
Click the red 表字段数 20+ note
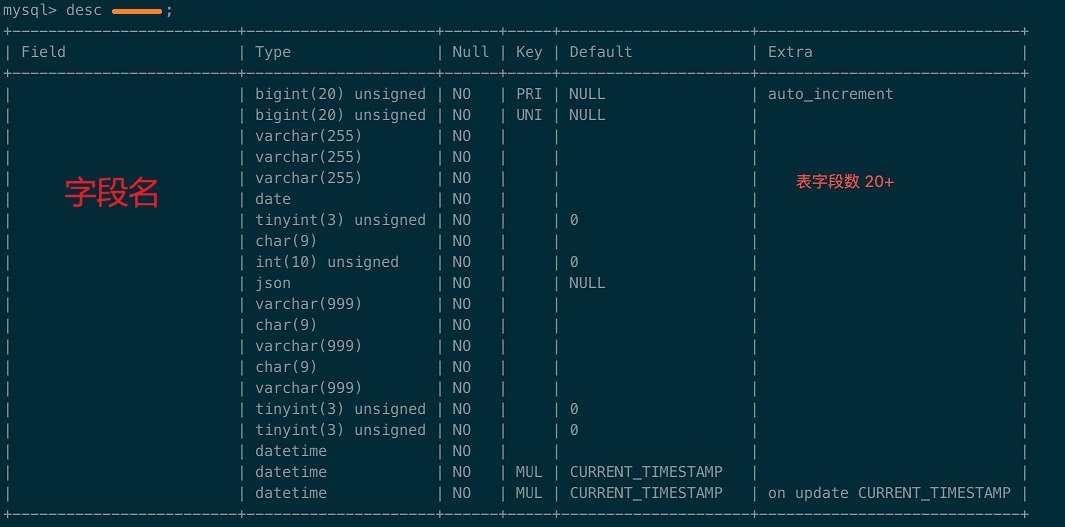click(x=845, y=182)
